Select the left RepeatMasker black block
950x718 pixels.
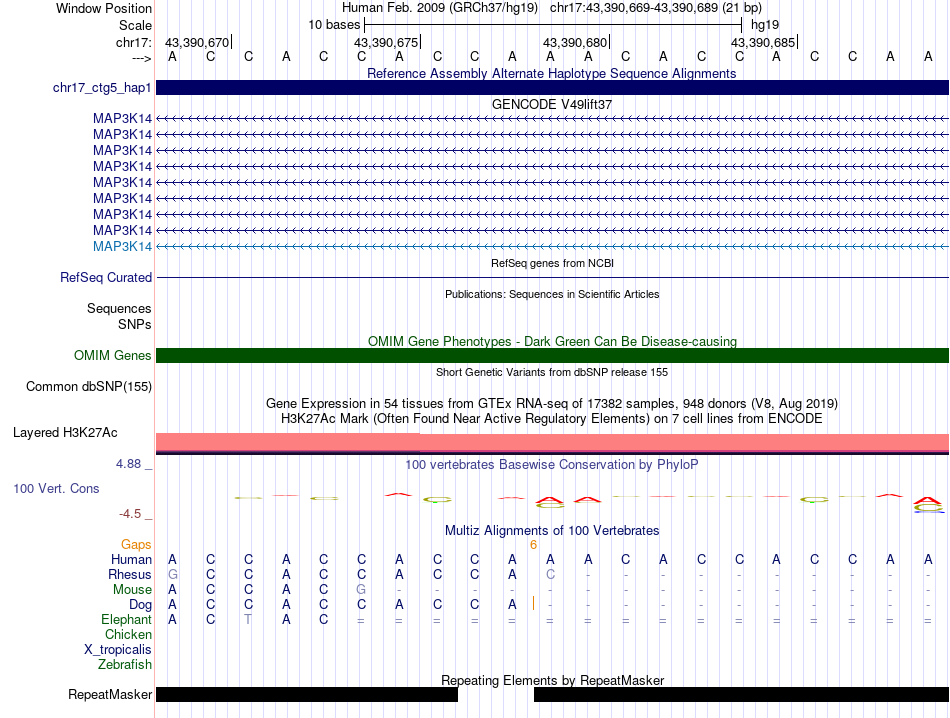tap(307, 694)
